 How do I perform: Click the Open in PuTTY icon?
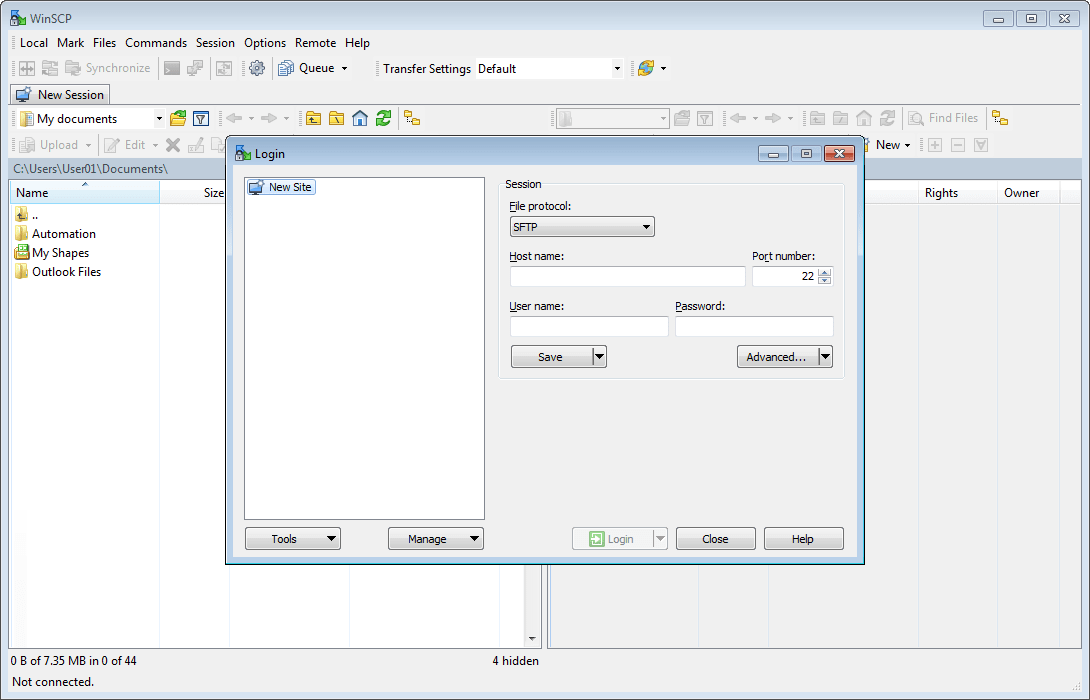click(x=195, y=68)
